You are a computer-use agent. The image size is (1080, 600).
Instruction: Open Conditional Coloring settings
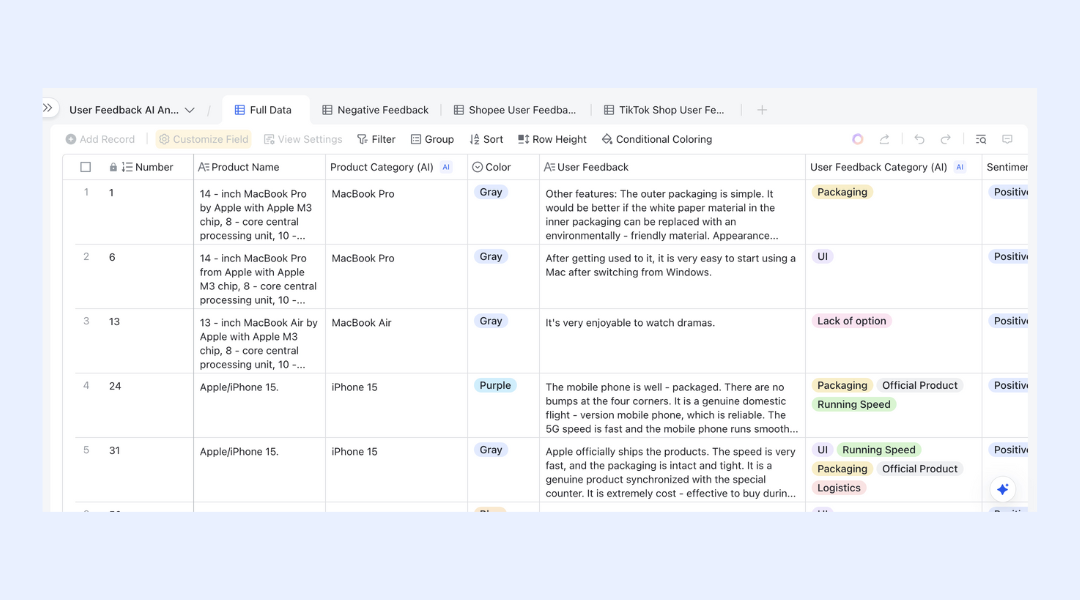pos(656,139)
